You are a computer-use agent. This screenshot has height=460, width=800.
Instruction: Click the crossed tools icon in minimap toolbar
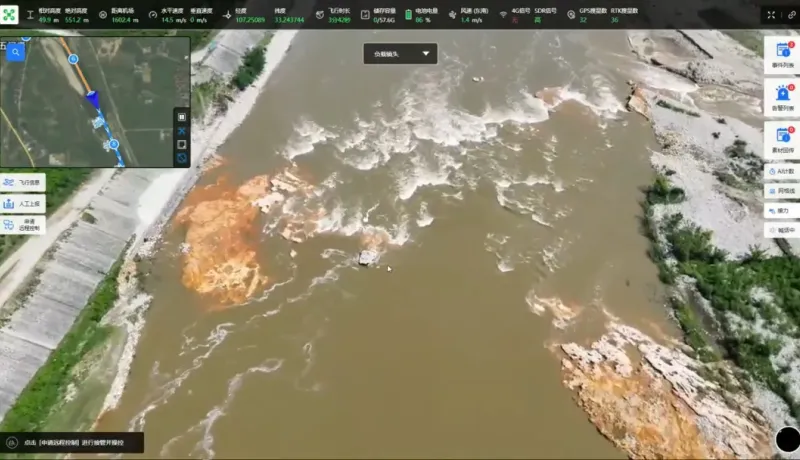pos(182,131)
